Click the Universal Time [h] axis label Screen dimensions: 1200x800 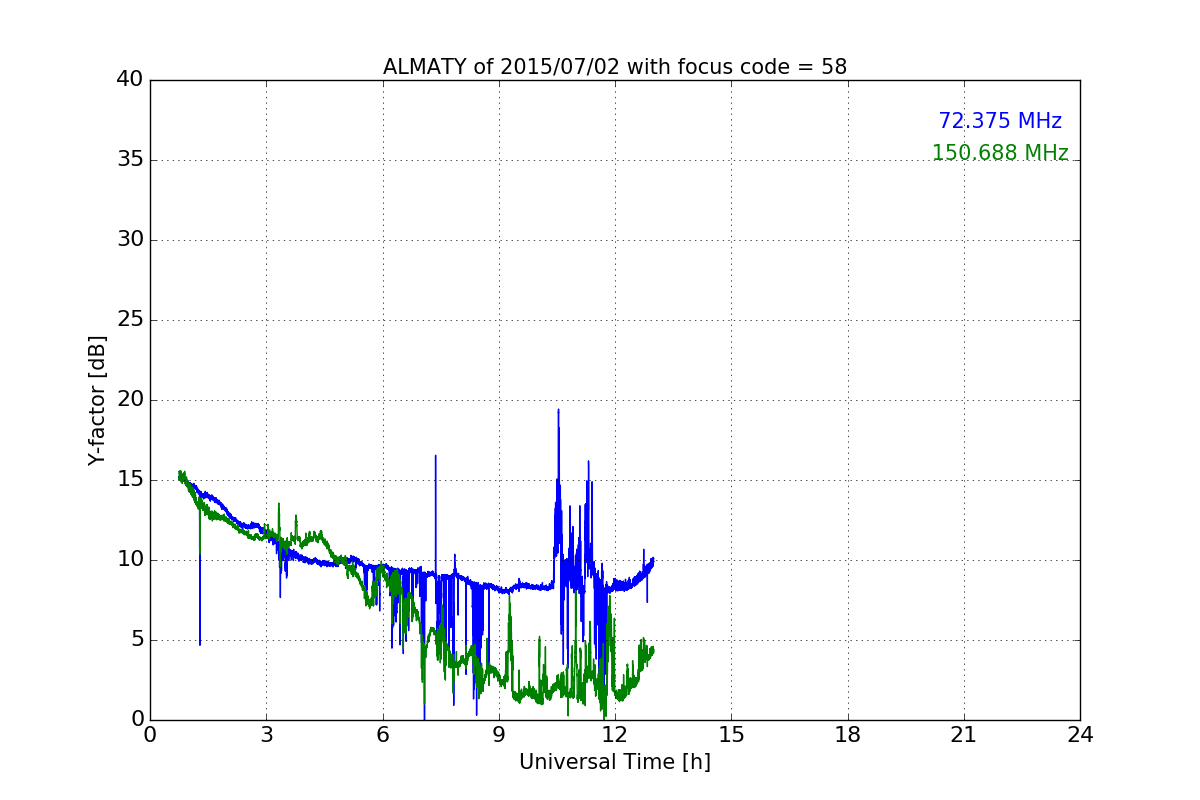coord(615,762)
